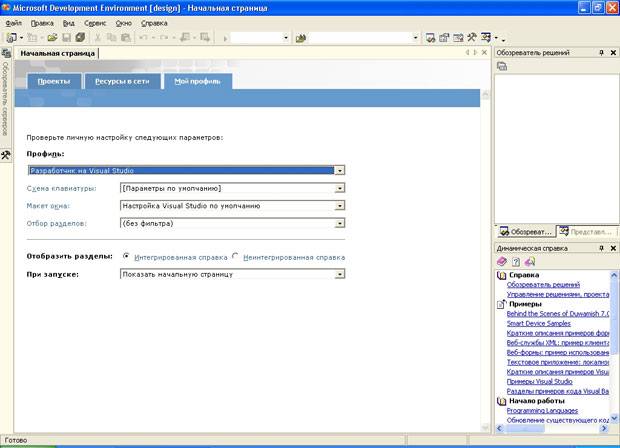Click the Dynamic Help vertical scrollbar thumb
This screenshot has width=620, height=448.
point(614,317)
